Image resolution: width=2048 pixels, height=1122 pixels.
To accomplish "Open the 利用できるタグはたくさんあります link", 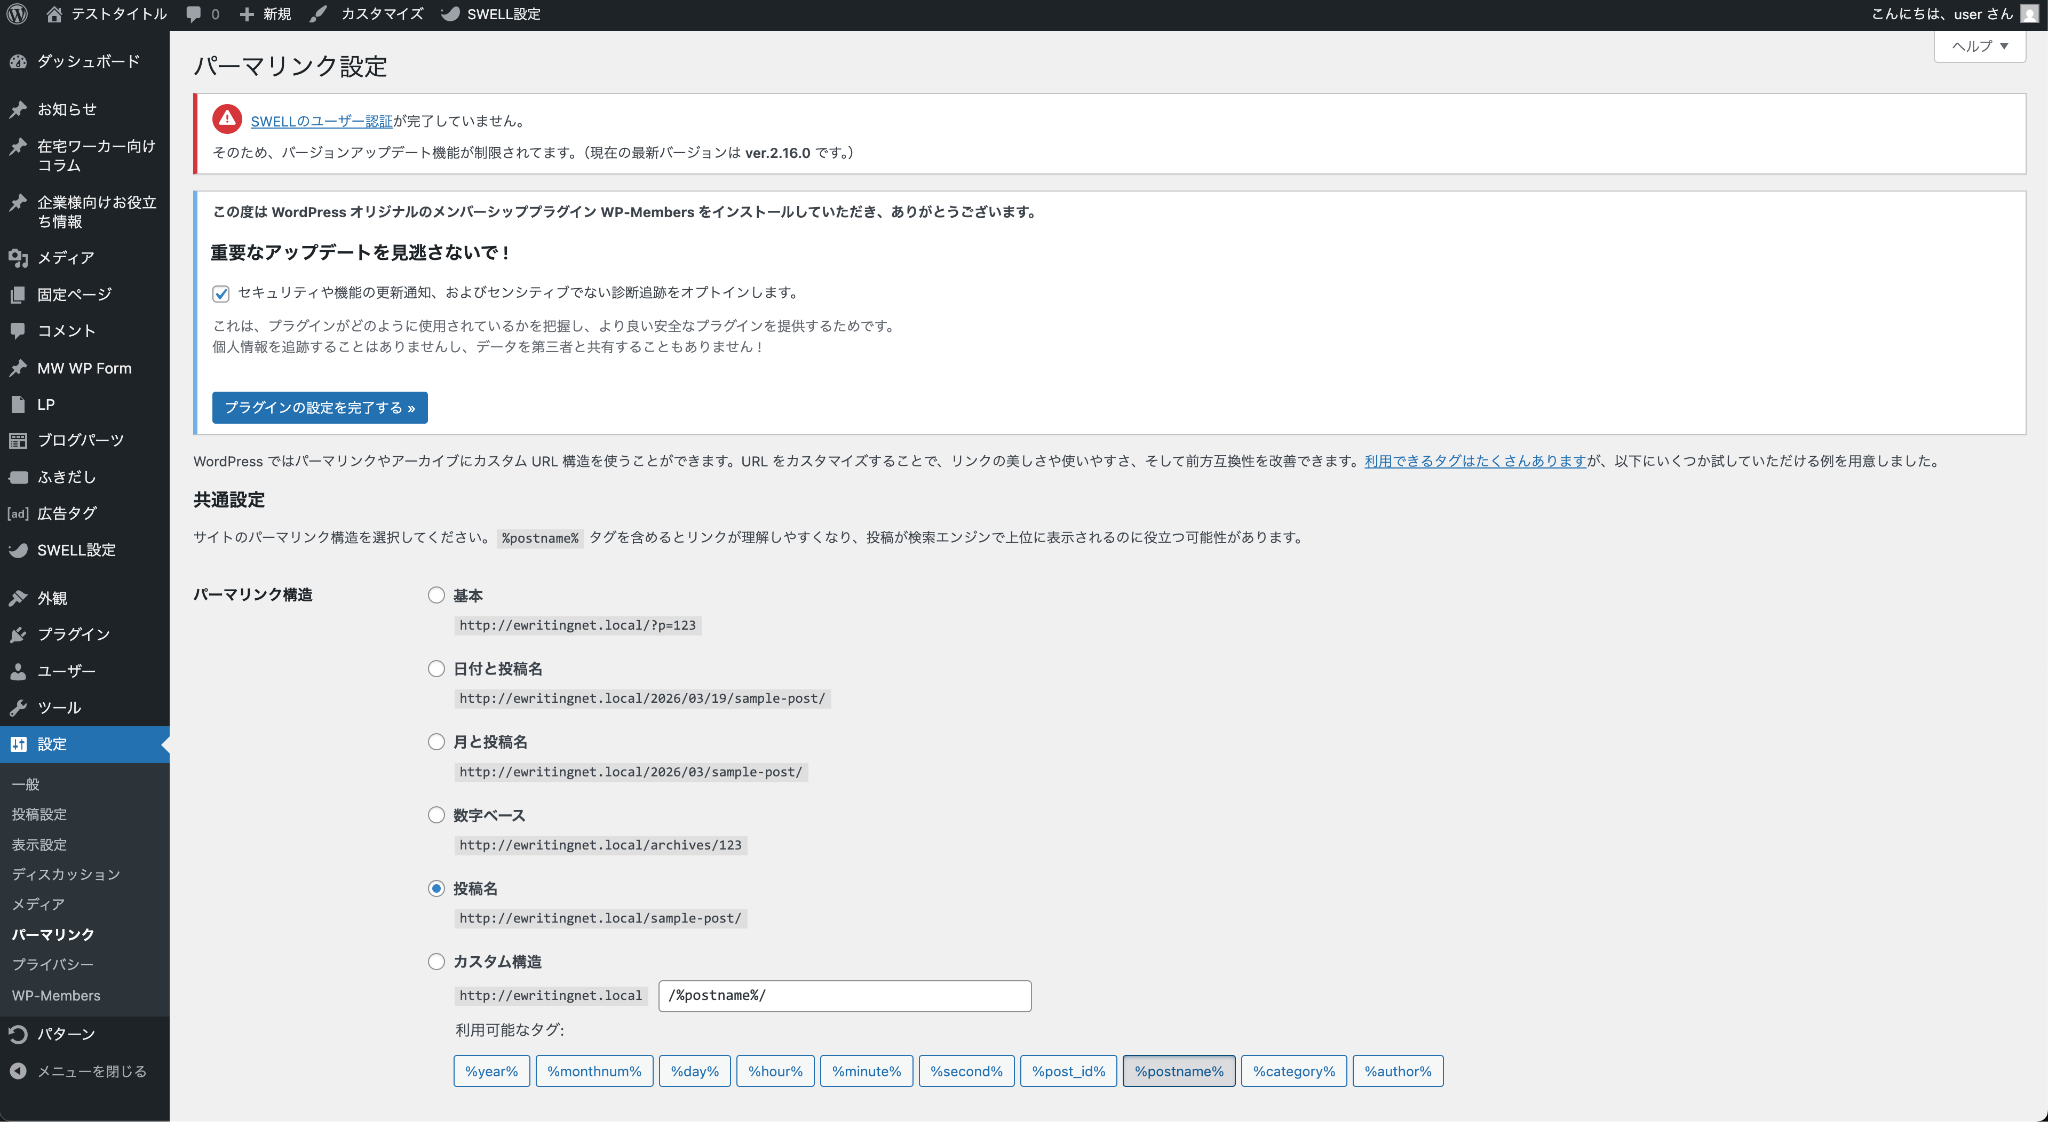I will [1476, 461].
